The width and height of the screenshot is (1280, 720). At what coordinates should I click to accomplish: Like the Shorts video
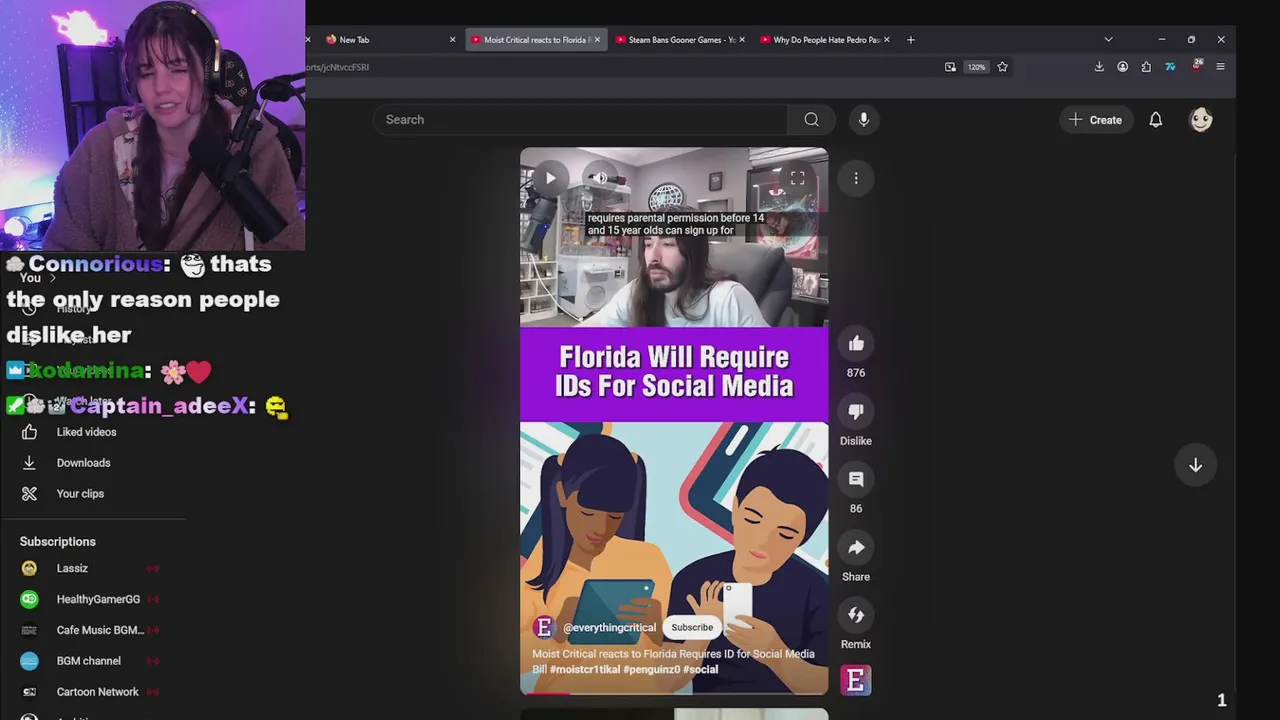856,344
